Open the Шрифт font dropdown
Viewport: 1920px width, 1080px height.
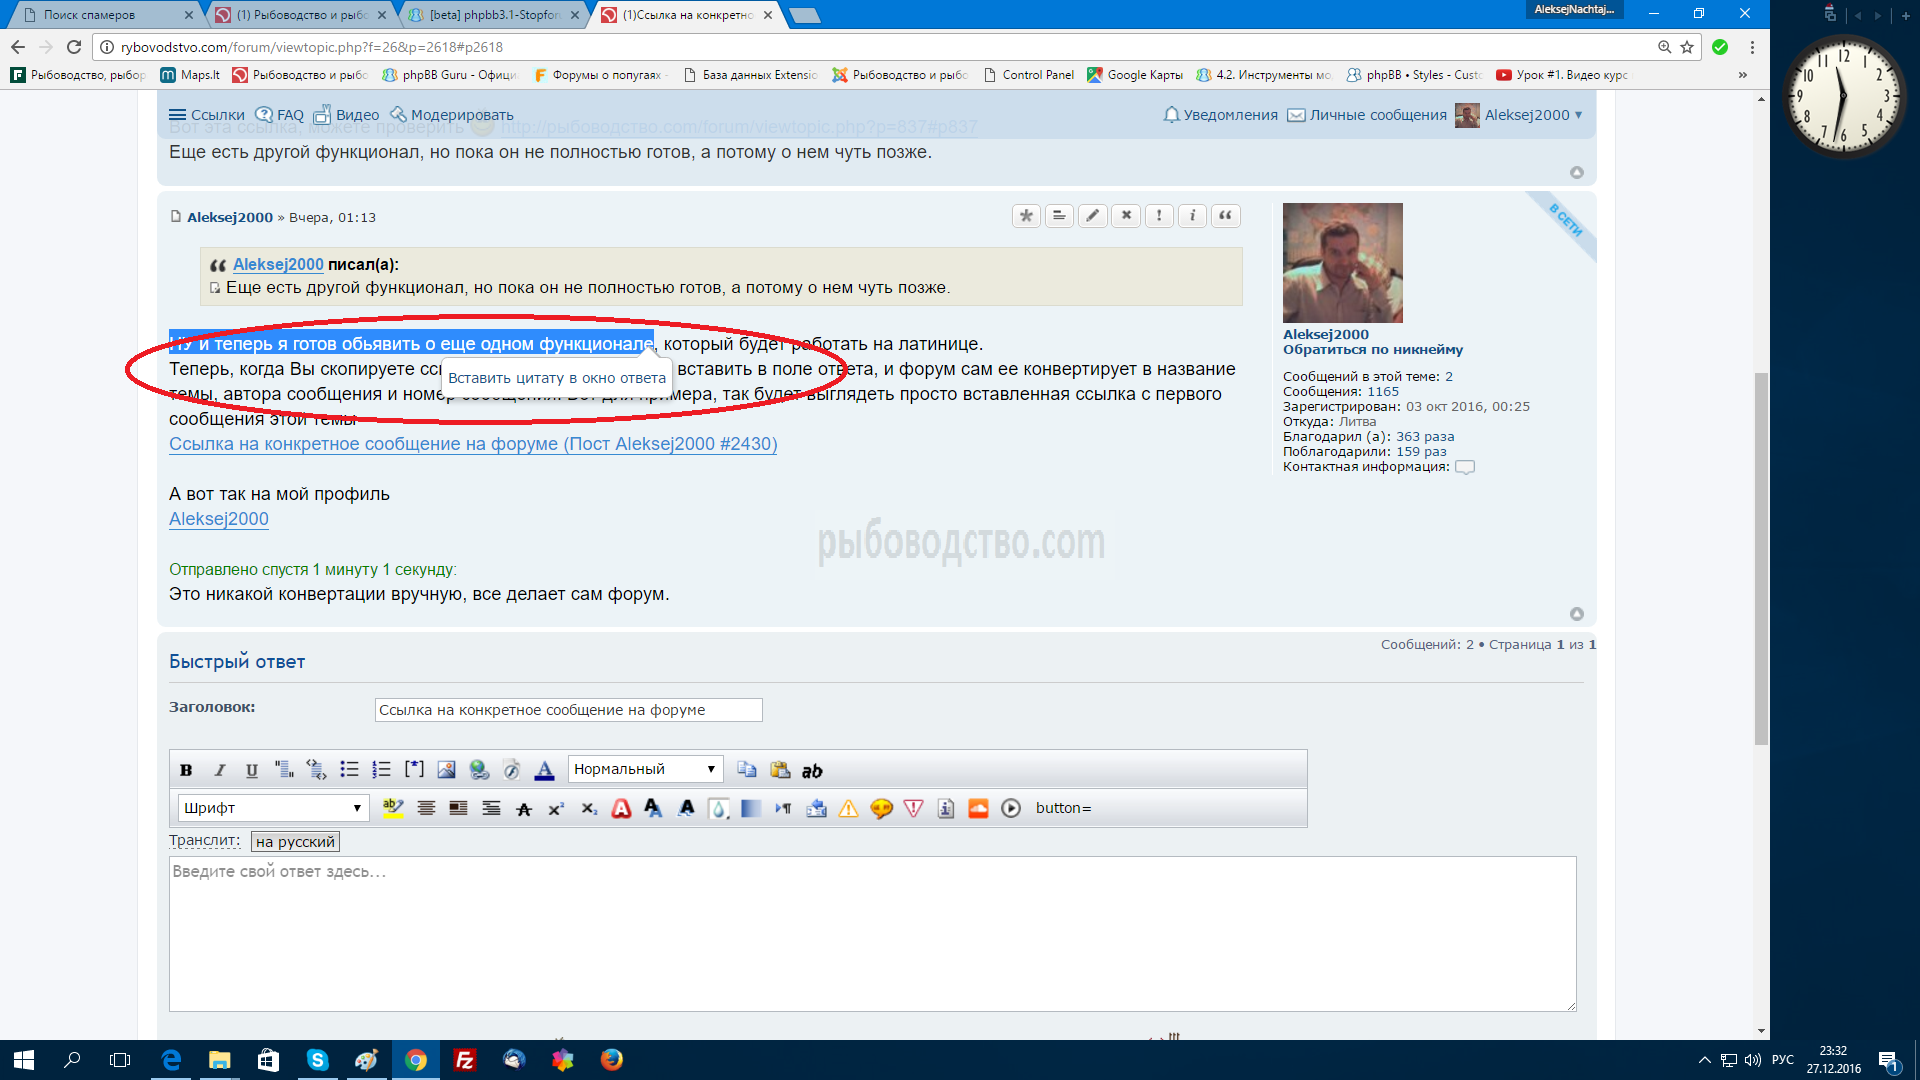273,808
